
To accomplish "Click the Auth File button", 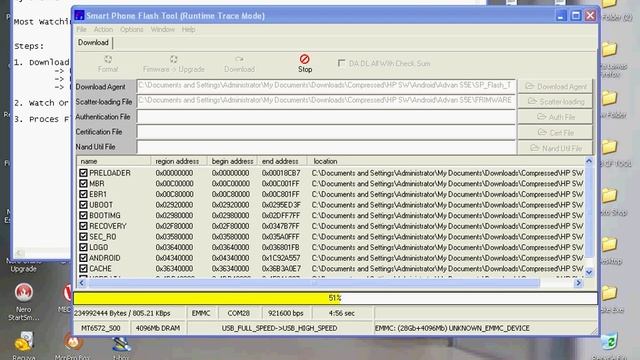I will pyautogui.click(x=555, y=117).
